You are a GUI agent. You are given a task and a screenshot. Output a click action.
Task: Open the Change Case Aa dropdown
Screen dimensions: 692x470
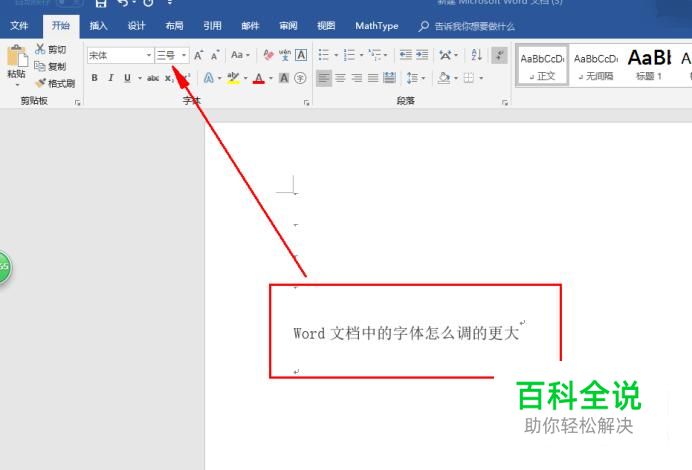click(241, 55)
